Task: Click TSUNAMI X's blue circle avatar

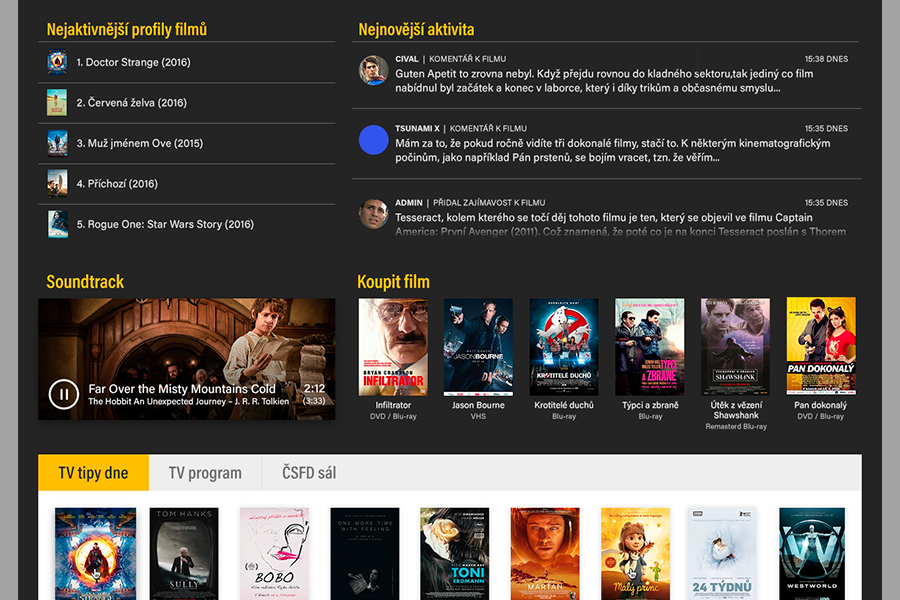Action: (x=373, y=140)
